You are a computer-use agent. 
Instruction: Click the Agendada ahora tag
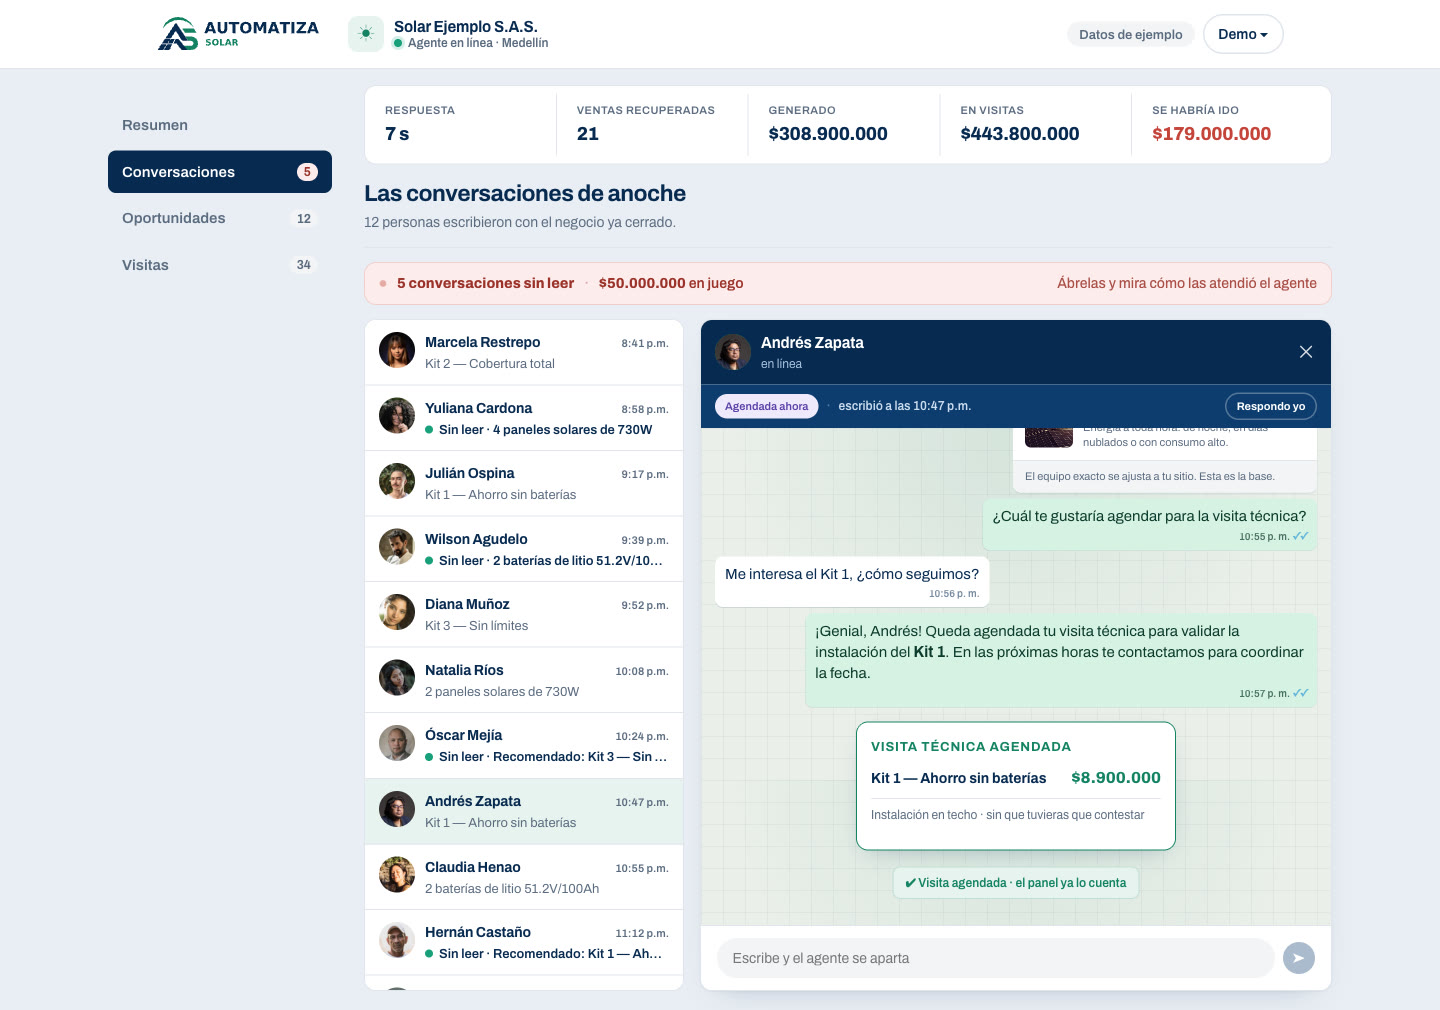click(766, 406)
